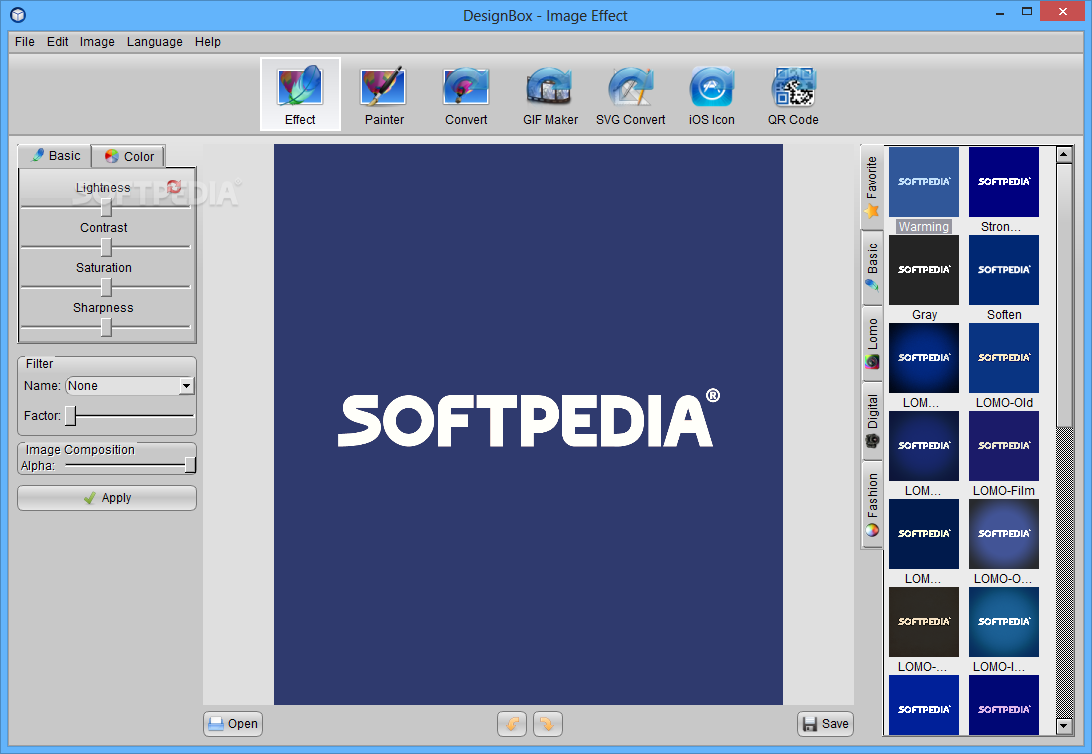Select the LOMO-Film effect thumbnail
Image resolution: width=1092 pixels, height=754 pixels.
point(1004,446)
